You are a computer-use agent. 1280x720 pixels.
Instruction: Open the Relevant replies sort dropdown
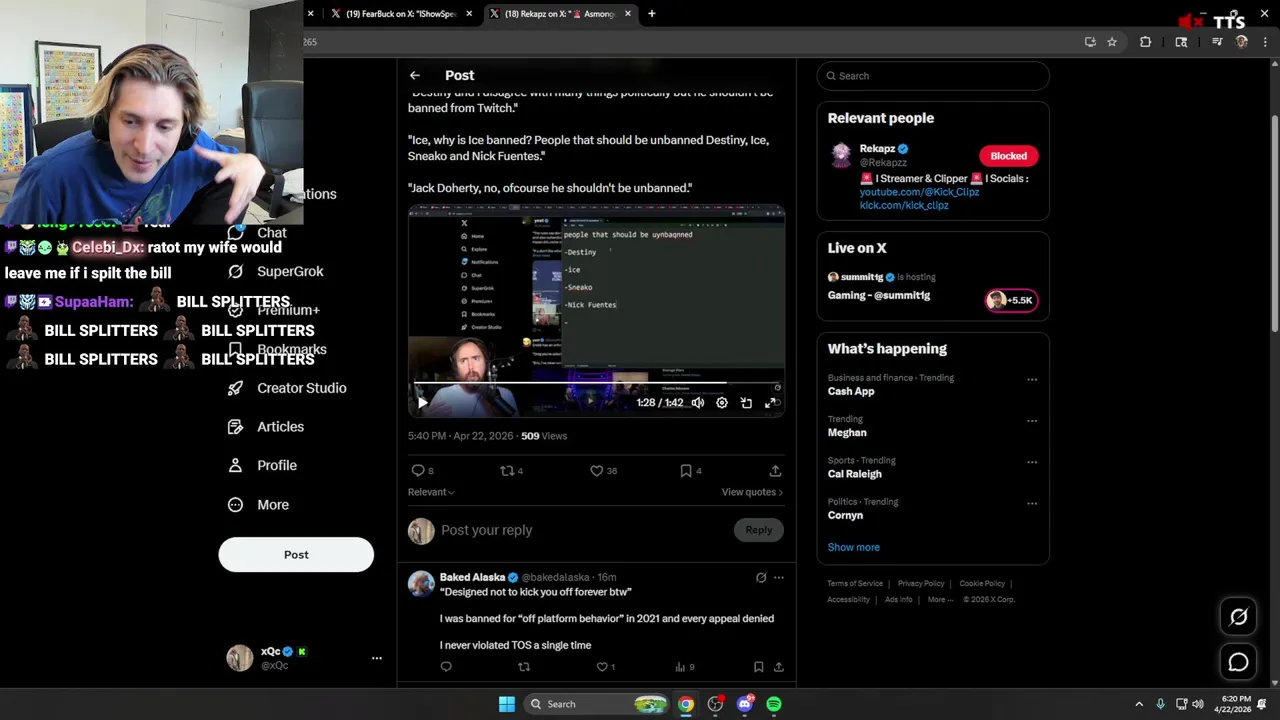click(431, 492)
